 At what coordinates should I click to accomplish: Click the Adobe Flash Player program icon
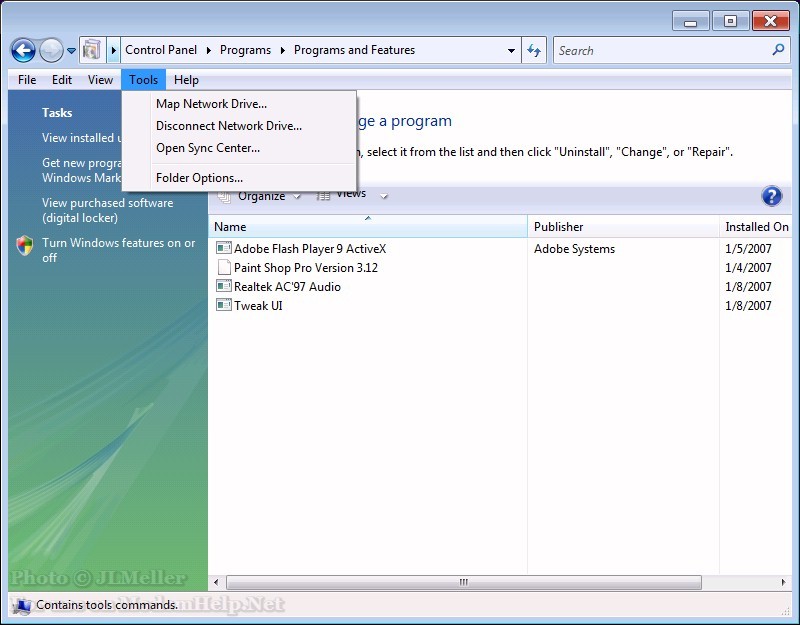click(x=223, y=248)
